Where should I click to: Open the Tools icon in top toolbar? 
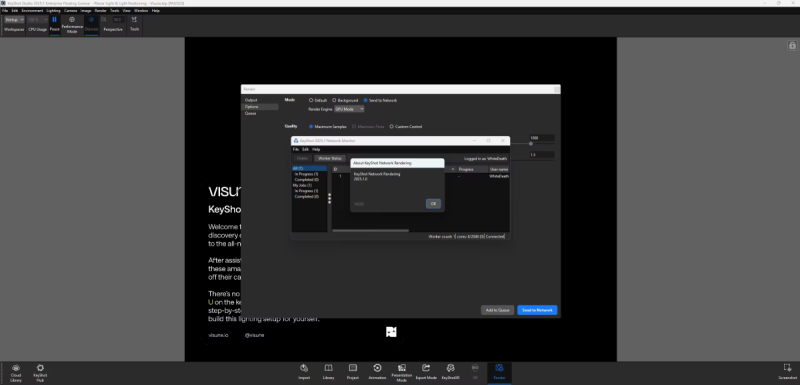(134, 19)
